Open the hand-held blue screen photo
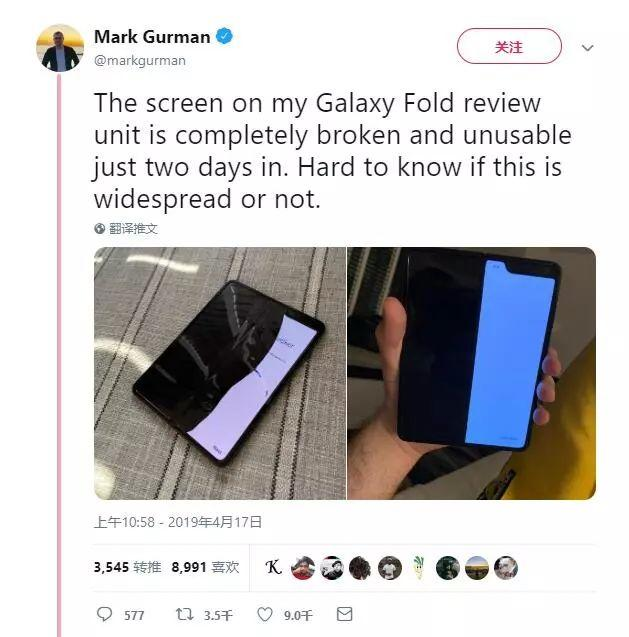This screenshot has height=637, width=629. click(471, 373)
